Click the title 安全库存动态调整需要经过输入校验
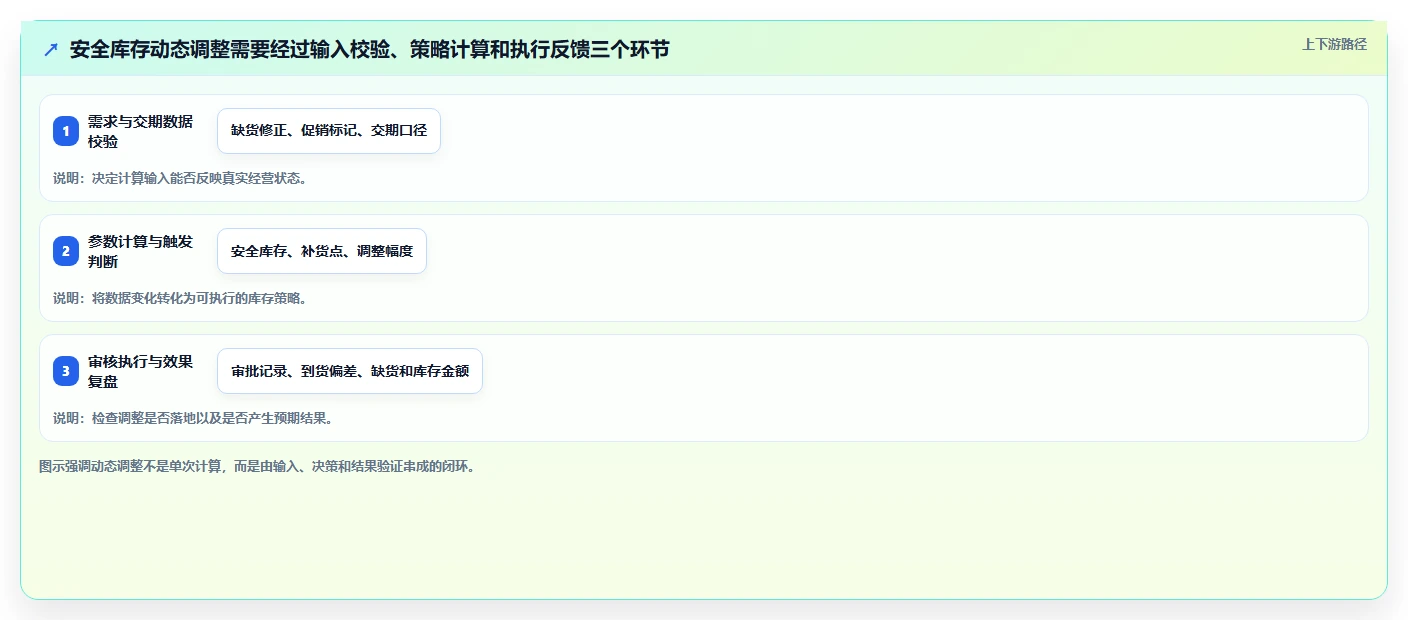Image resolution: width=1408 pixels, height=620 pixels. pos(370,49)
